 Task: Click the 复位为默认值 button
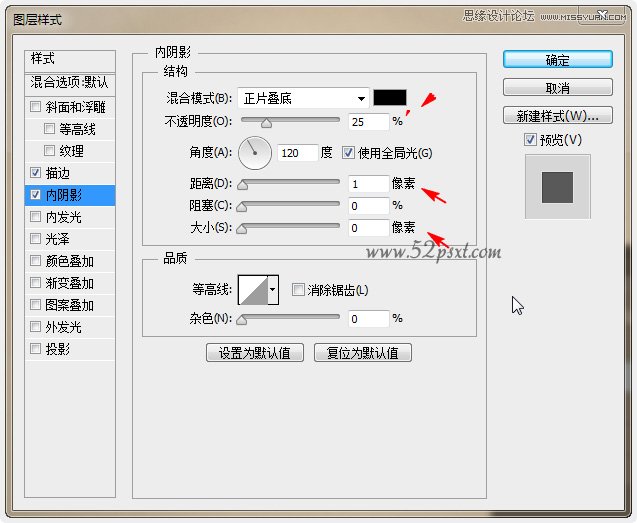click(x=363, y=353)
